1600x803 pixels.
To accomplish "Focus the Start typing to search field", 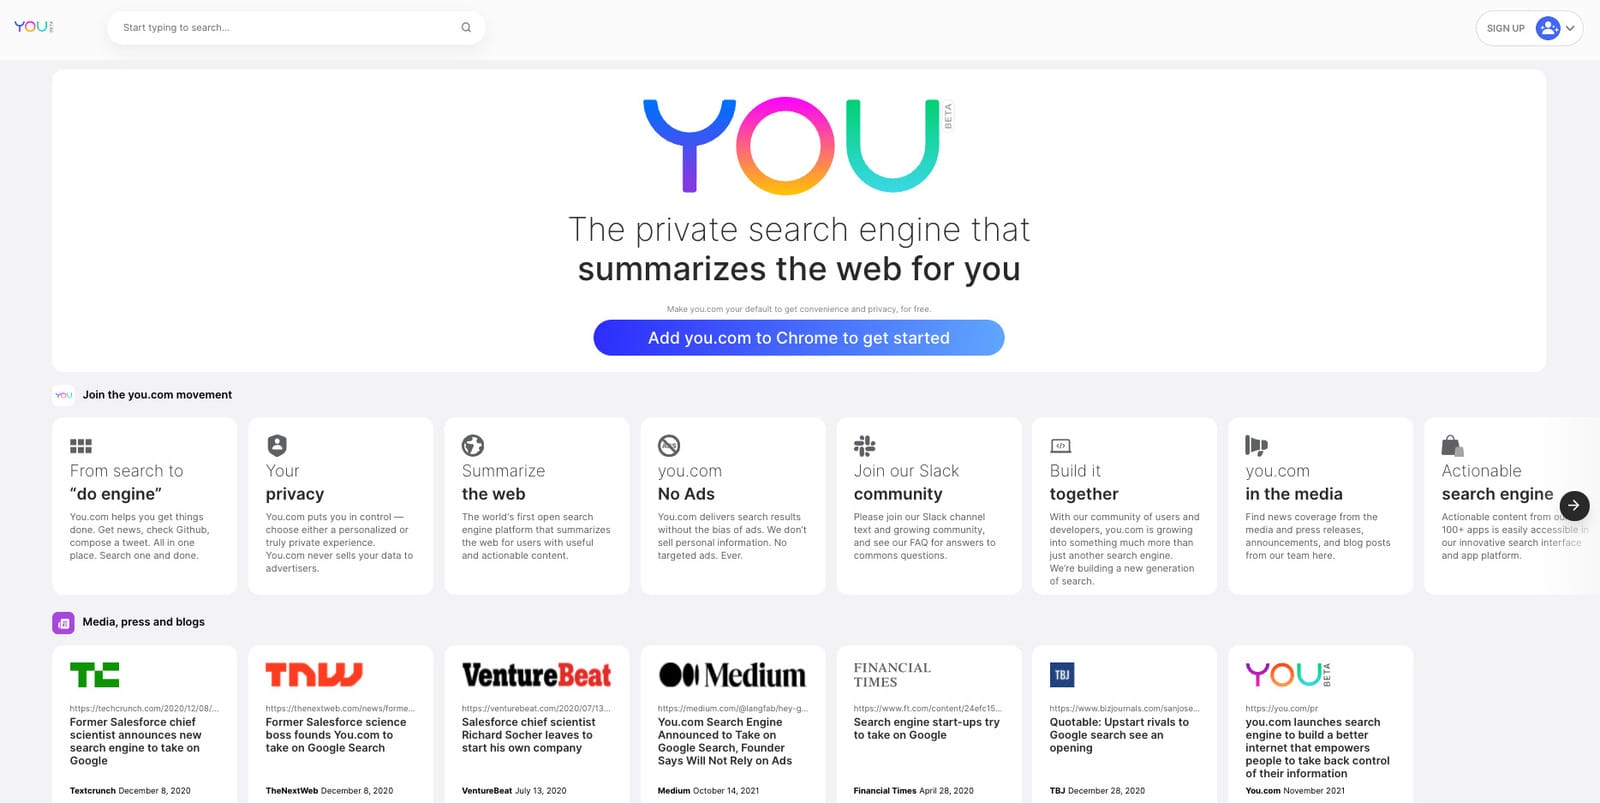I will click(x=285, y=28).
